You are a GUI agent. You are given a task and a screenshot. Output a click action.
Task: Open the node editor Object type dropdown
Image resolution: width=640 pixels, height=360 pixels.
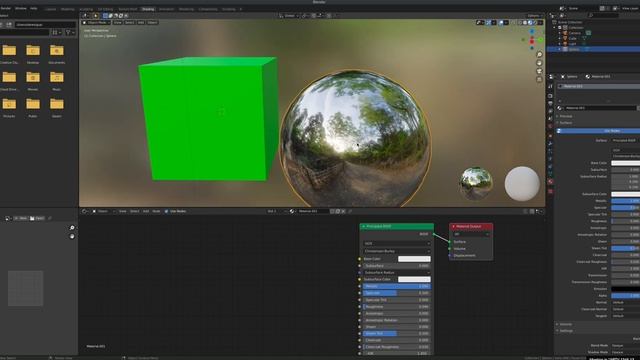[x=104, y=211]
